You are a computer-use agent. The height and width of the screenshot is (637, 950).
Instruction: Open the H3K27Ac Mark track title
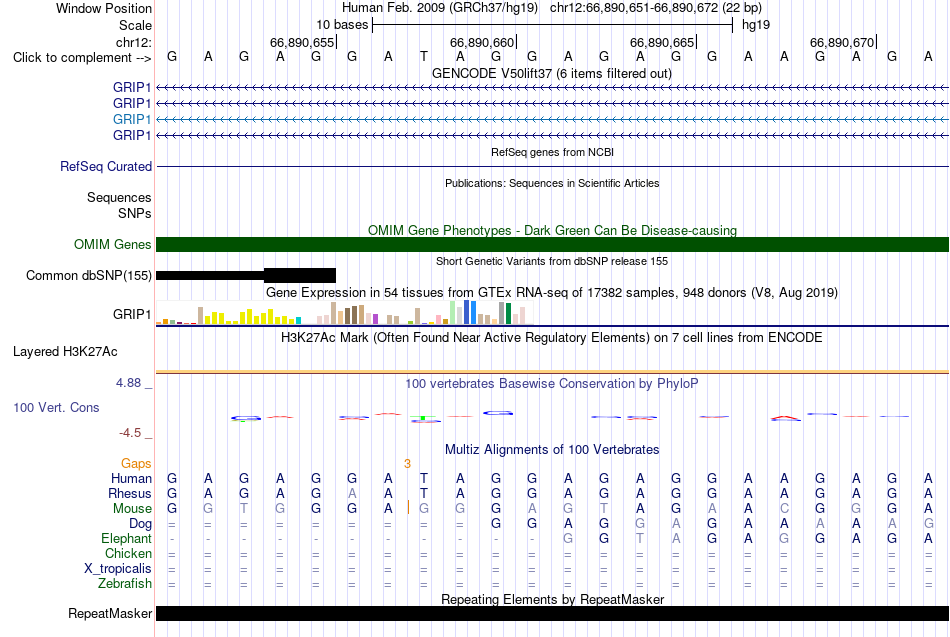[551, 338]
